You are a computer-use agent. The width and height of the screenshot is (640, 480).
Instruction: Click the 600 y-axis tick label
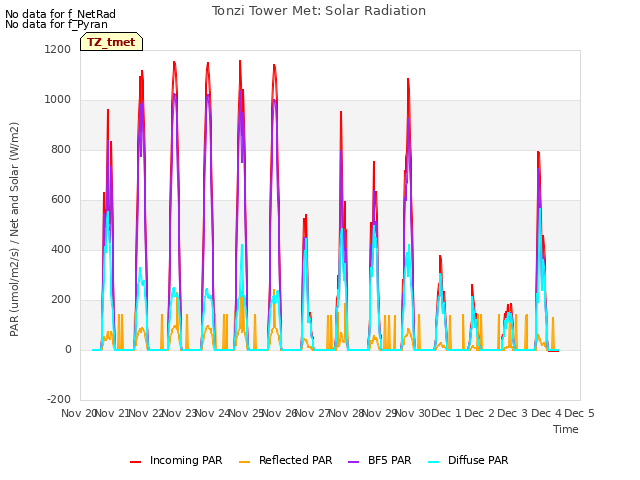click(61, 200)
